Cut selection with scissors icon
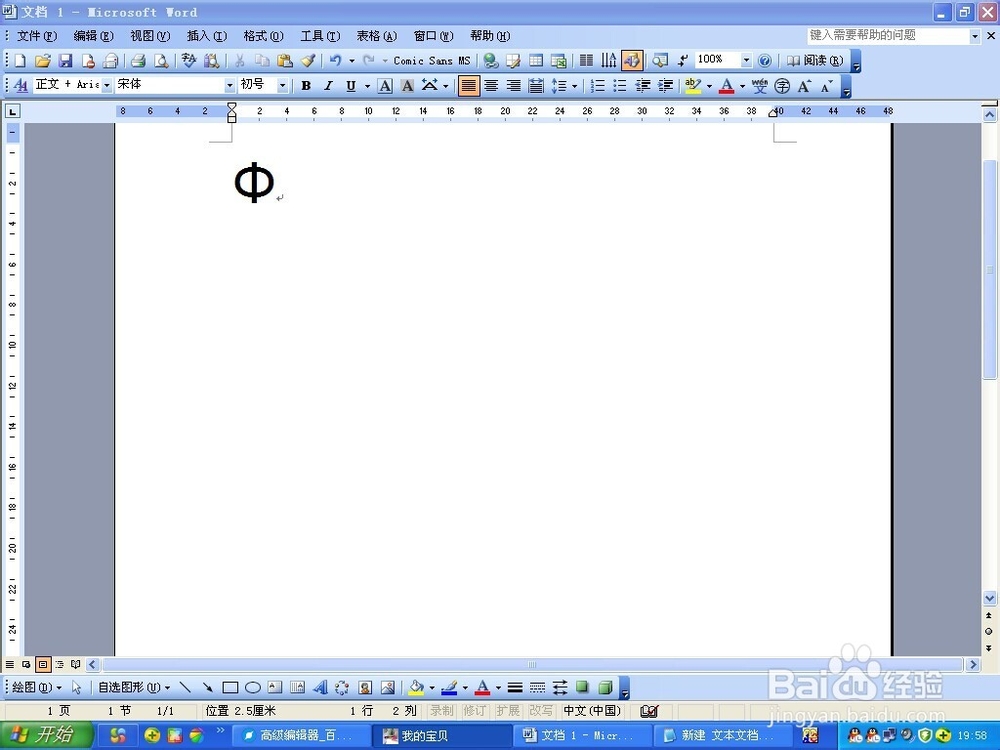This screenshot has height=750, width=1000. coord(240,61)
